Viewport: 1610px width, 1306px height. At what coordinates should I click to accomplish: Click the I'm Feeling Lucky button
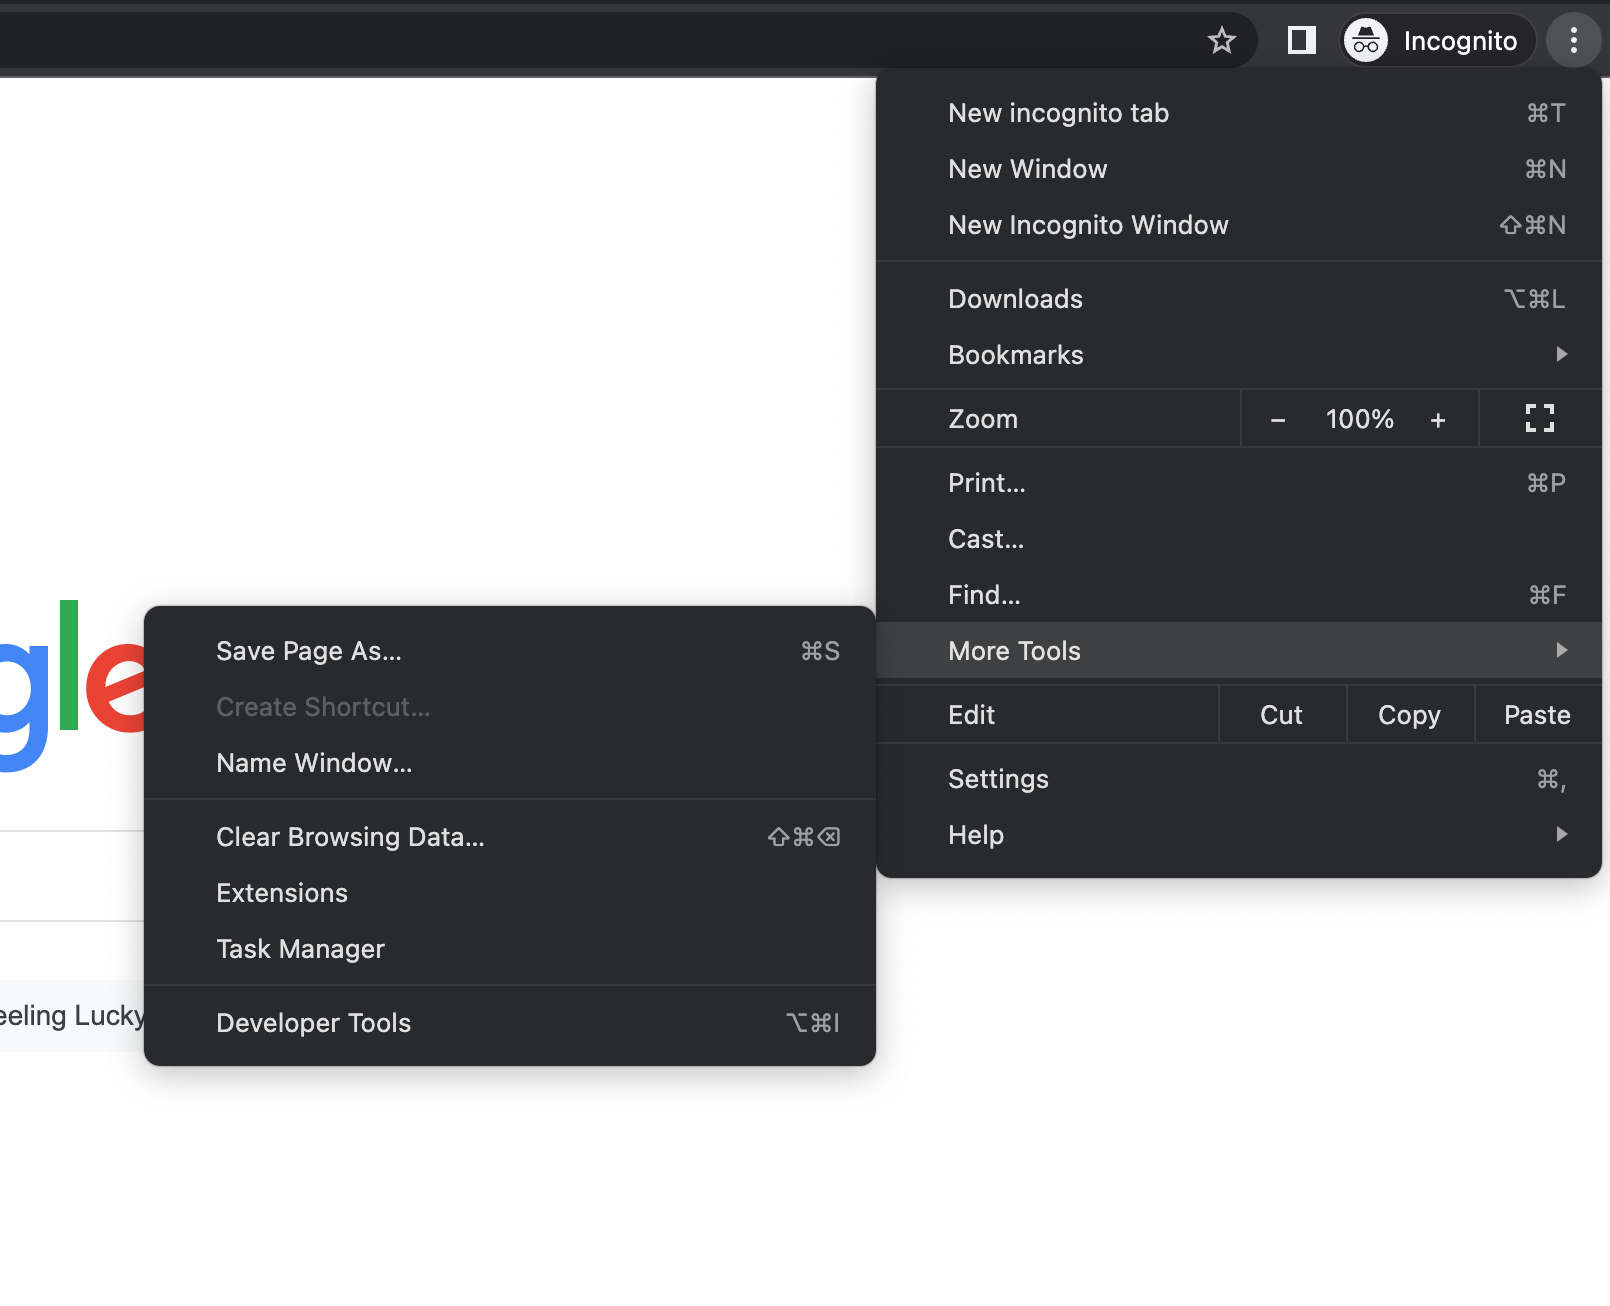72,1016
